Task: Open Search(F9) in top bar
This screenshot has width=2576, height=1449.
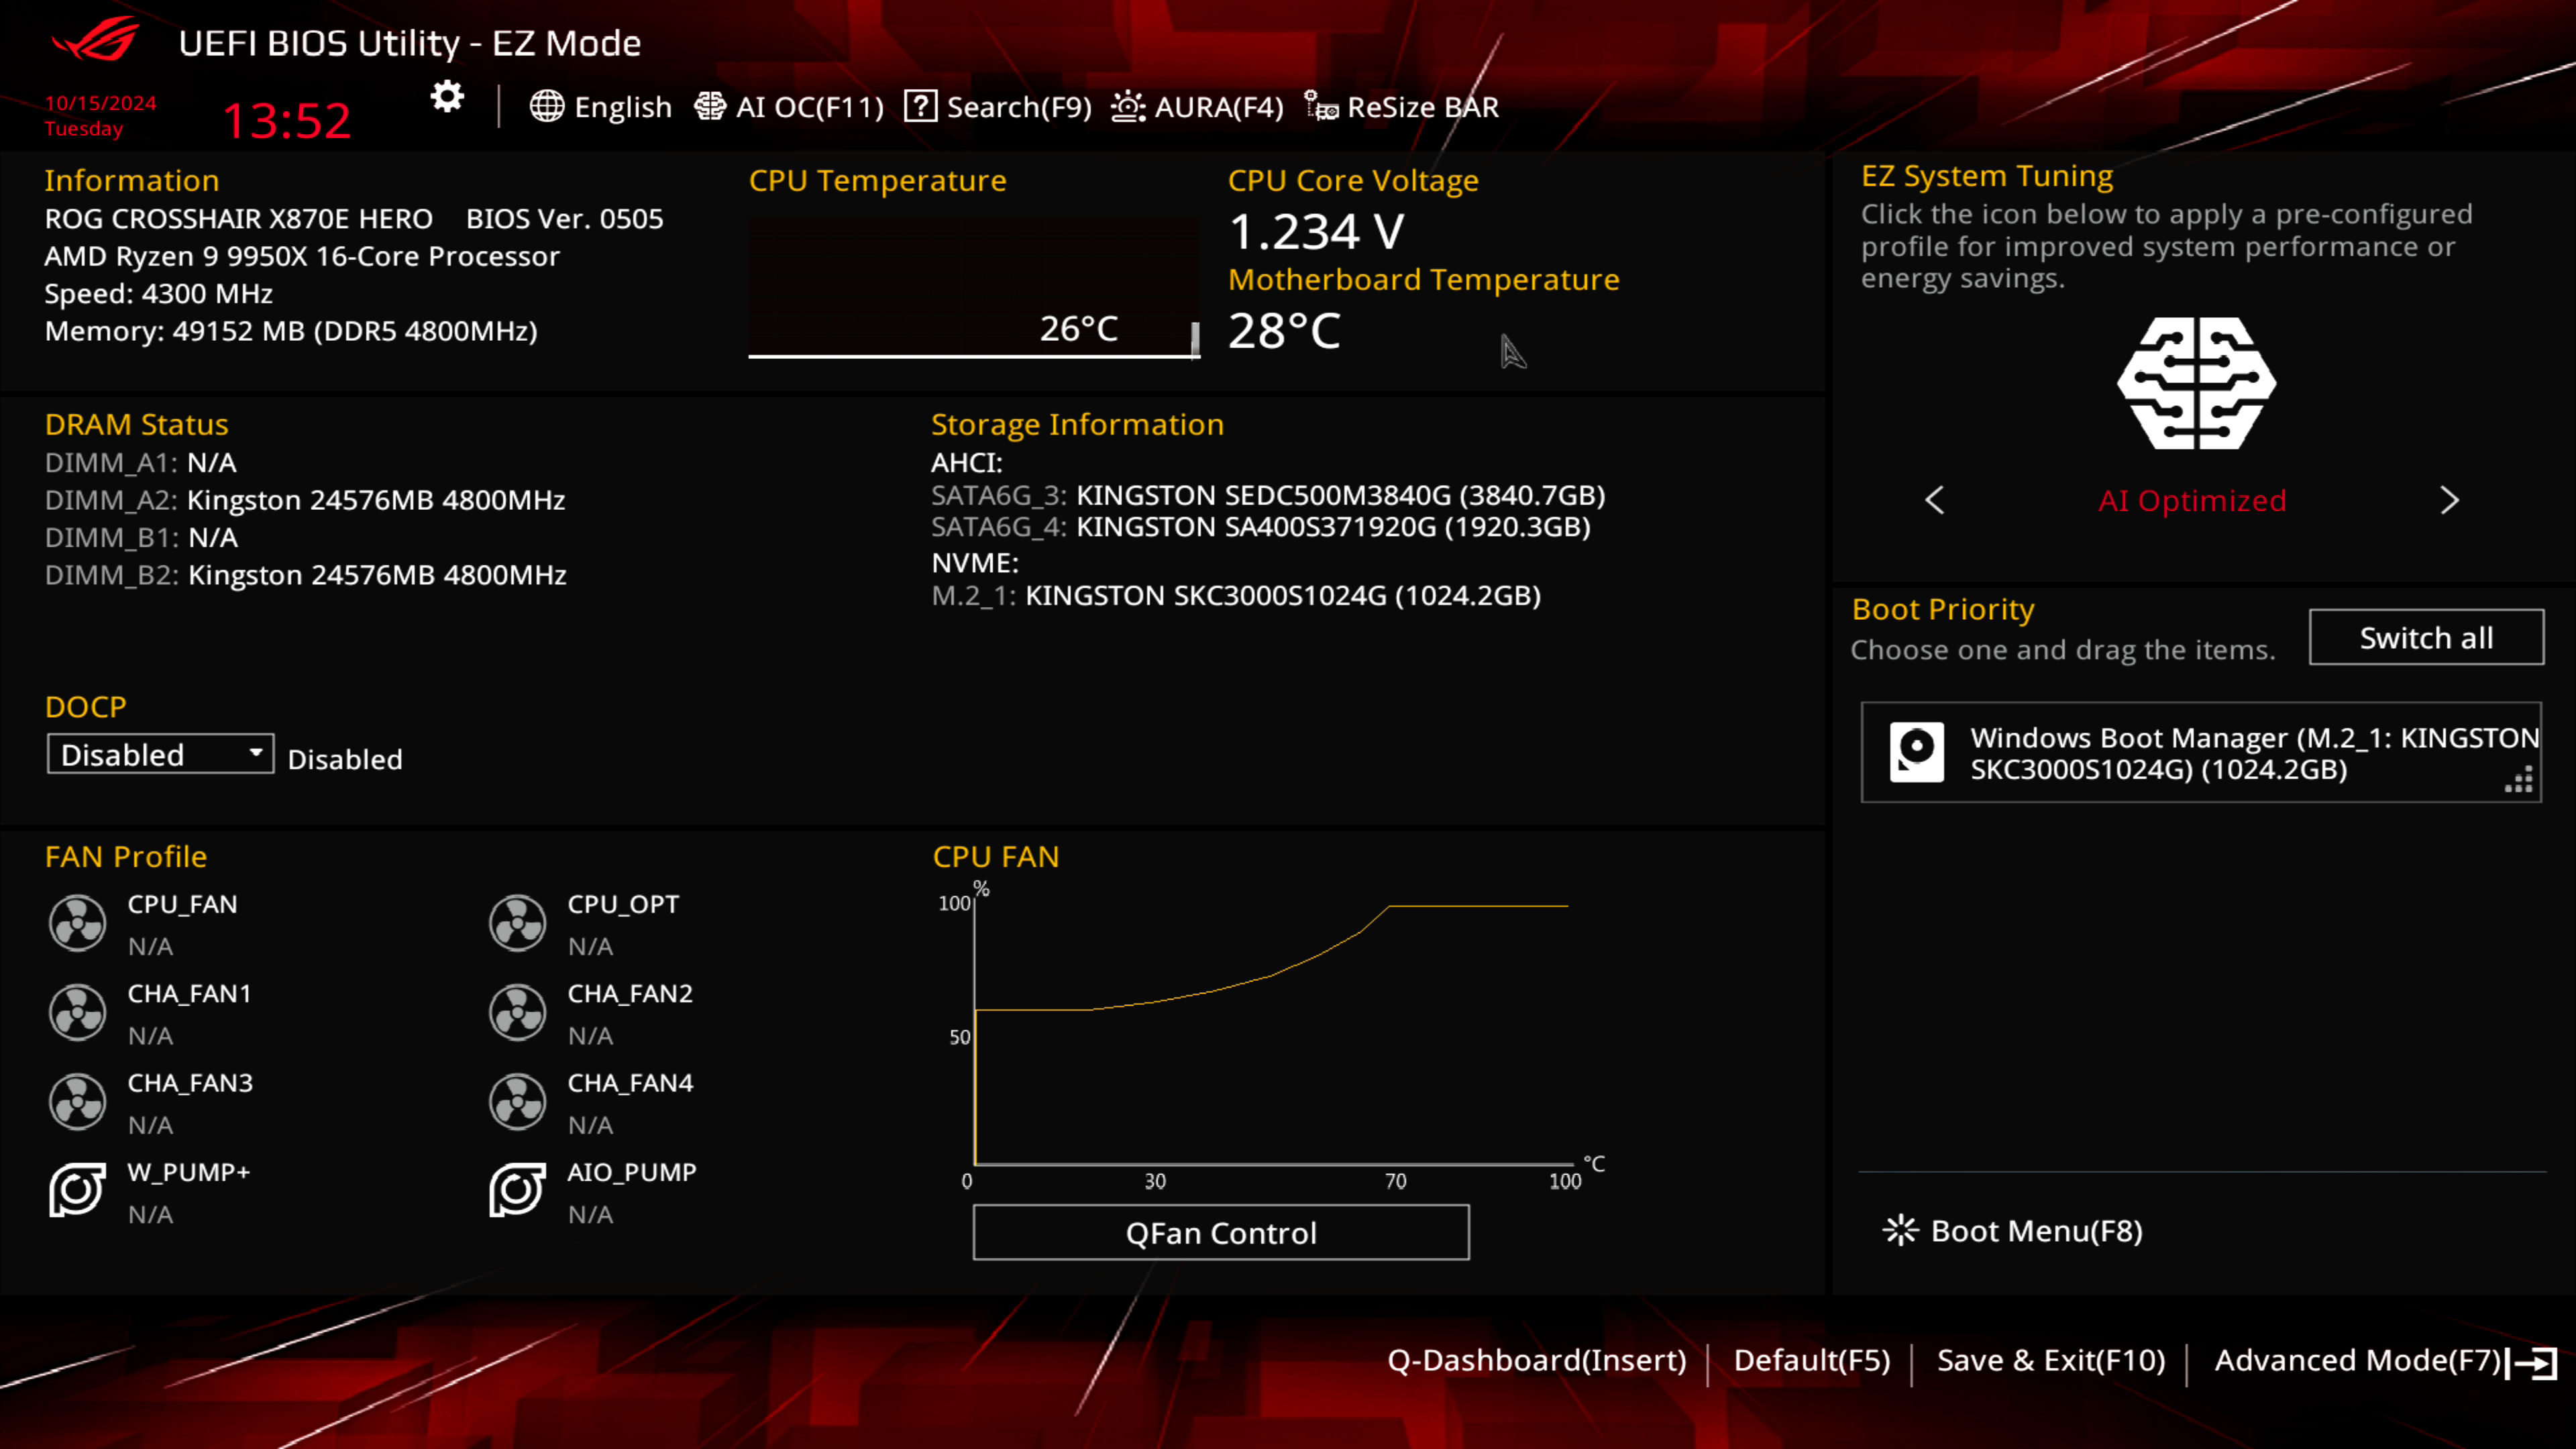Action: (998, 107)
